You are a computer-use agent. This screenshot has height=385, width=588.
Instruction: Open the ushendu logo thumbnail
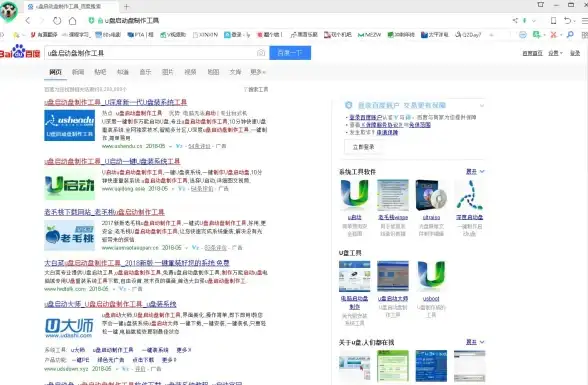pos(69,125)
